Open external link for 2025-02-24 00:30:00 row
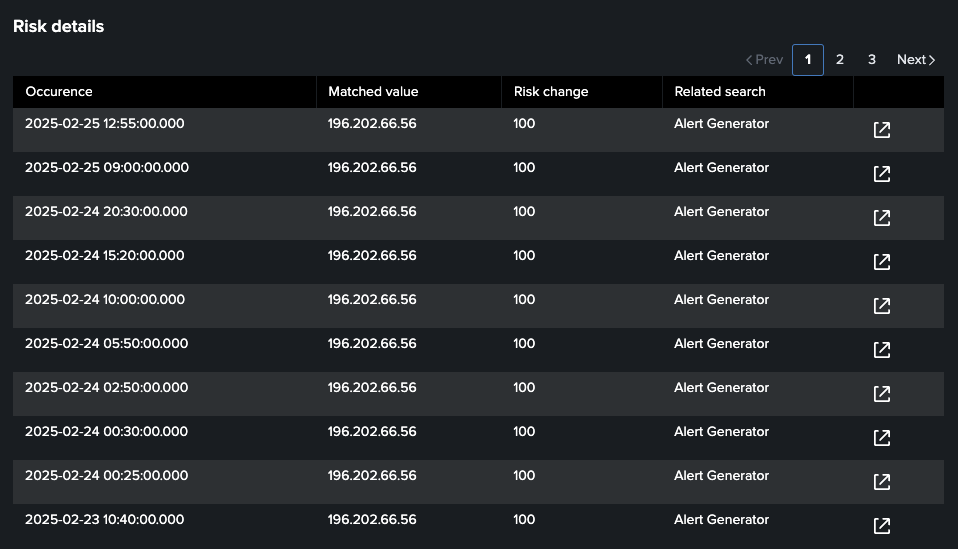Image resolution: width=958 pixels, height=549 pixels. coord(881,438)
